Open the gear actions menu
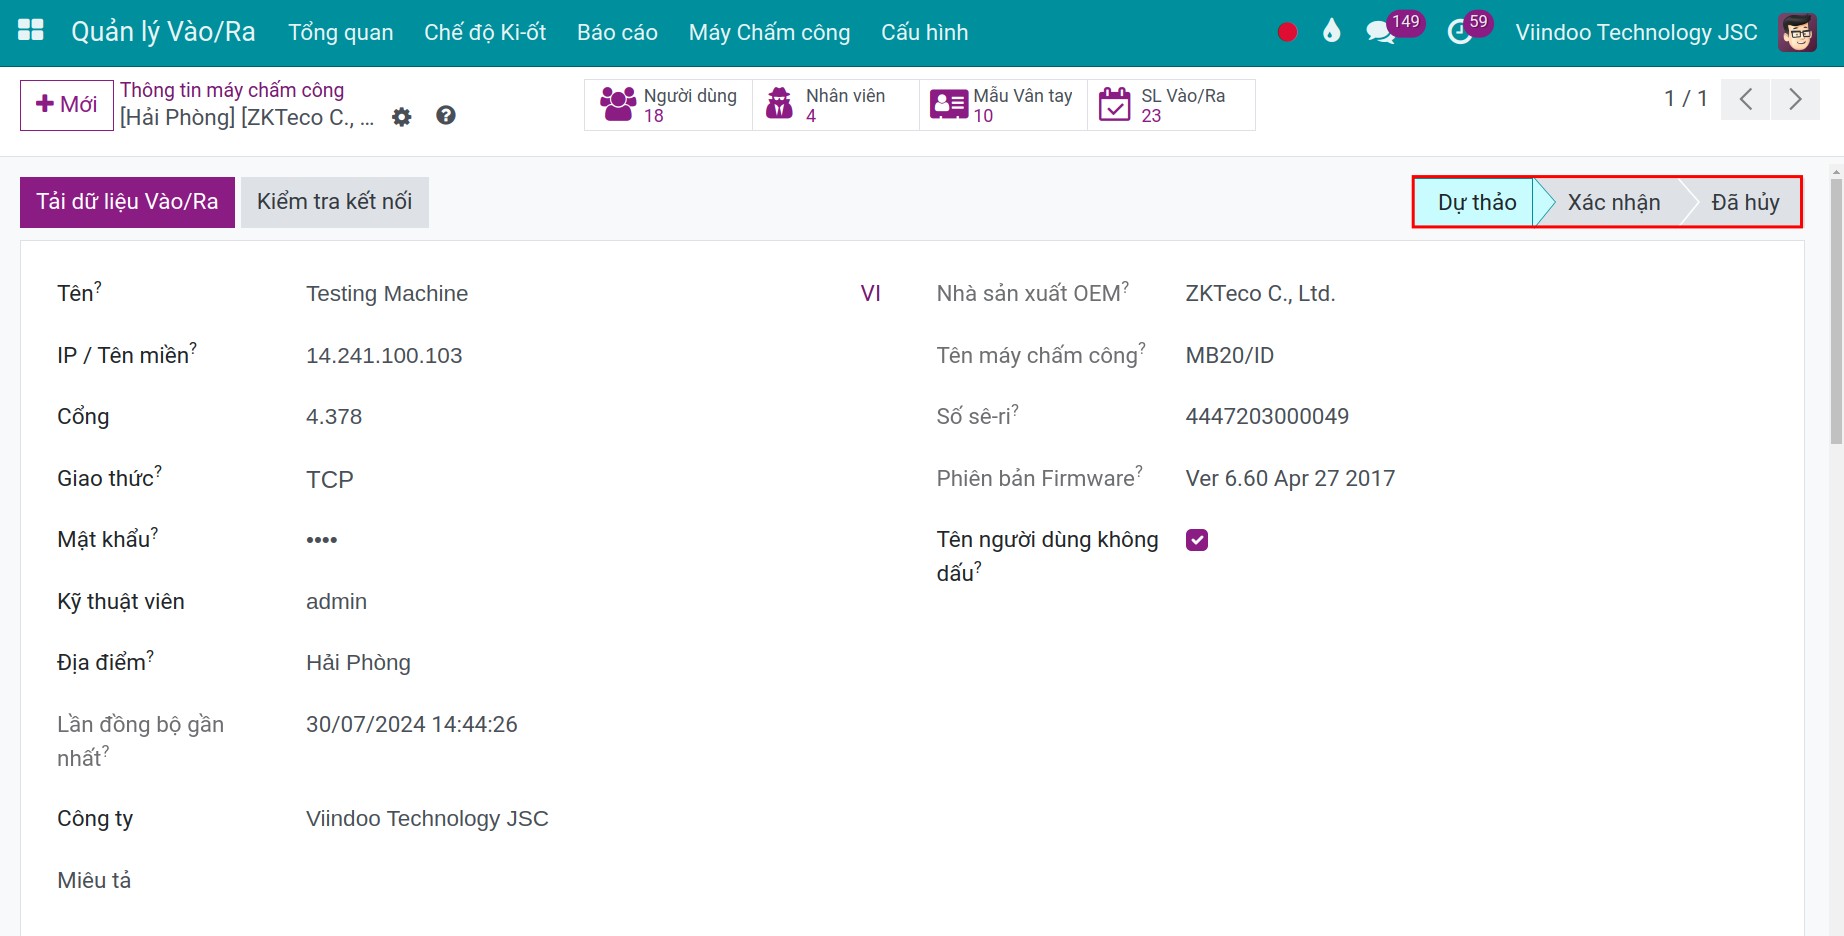This screenshot has width=1844, height=936. tap(402, 117)
